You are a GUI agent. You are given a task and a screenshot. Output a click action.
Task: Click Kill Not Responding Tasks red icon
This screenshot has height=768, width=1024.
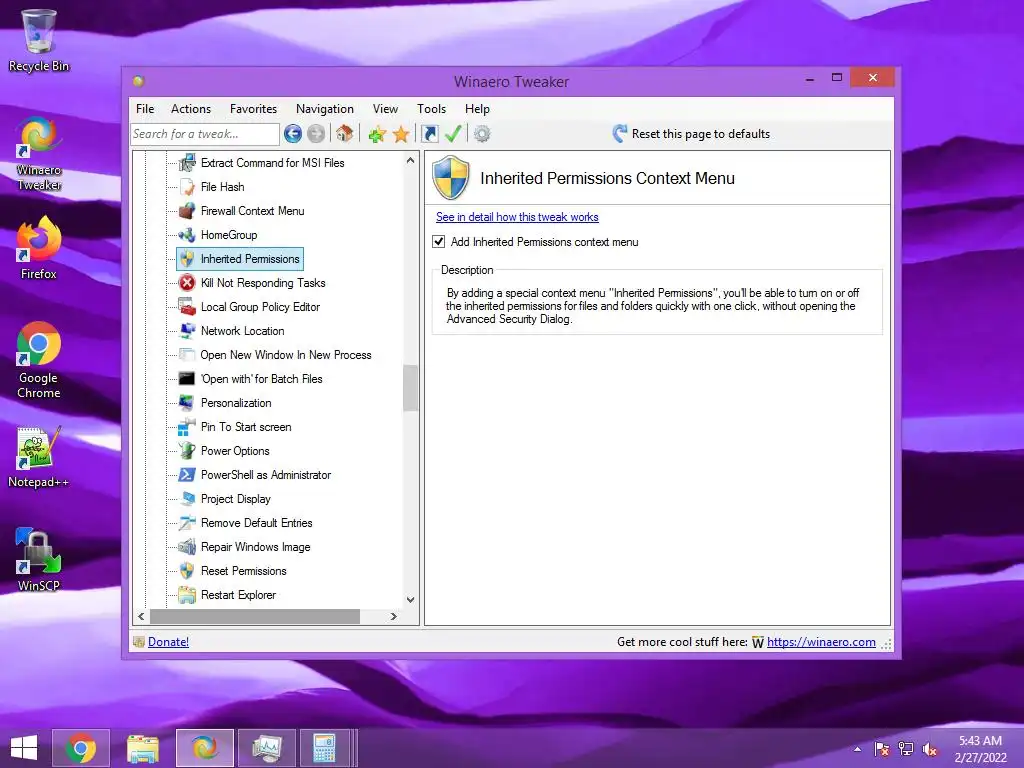click(187, 283)
